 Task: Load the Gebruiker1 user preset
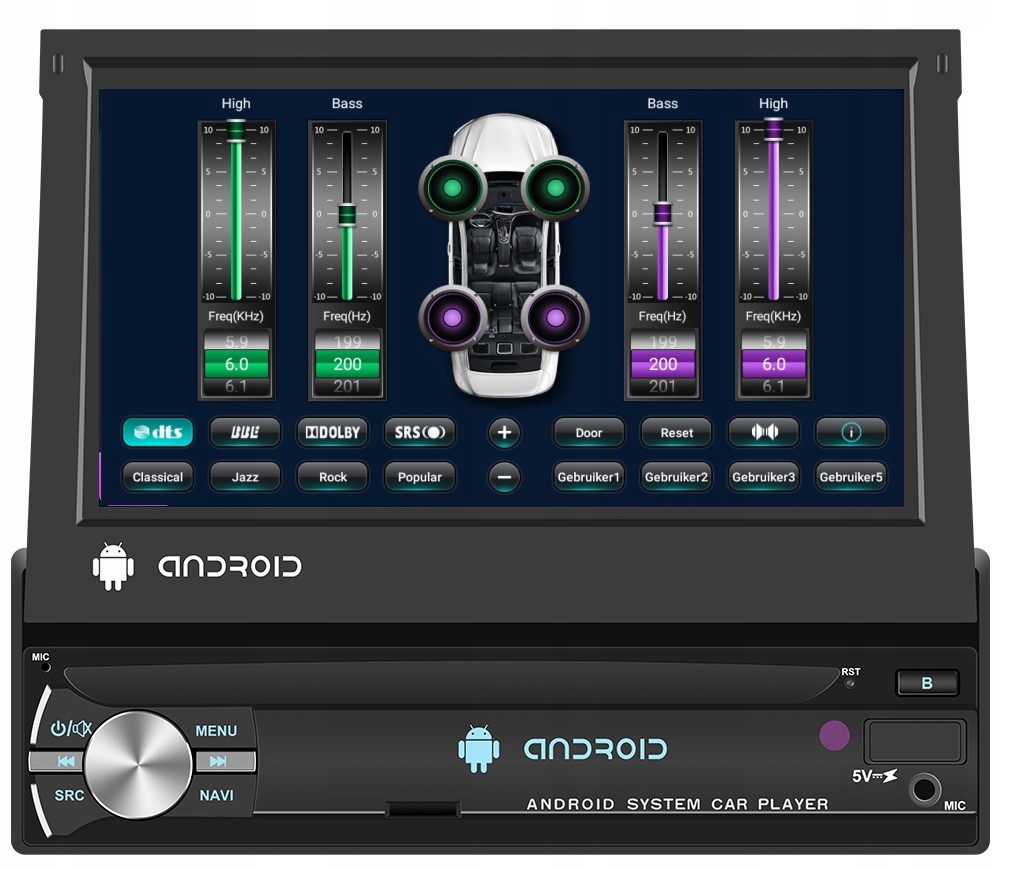pos(589,477)
